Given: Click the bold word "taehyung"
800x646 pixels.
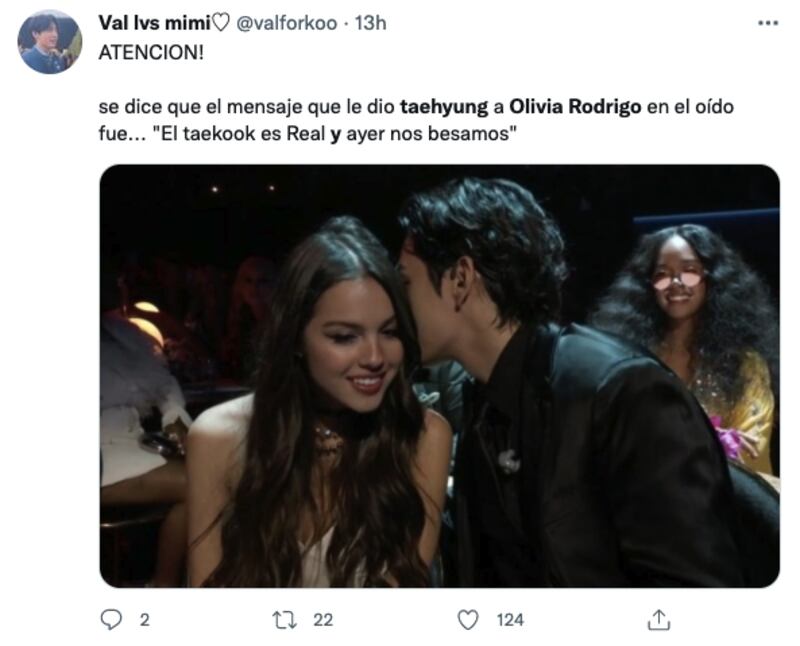Looking at the screenshot, I should (x=436, y=107).
